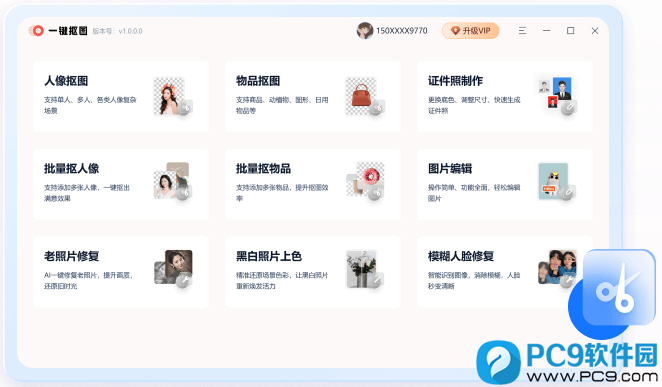The image size is (662, 387).
Task: Click the donut icon for 批量抠物品
Action: 365,181
